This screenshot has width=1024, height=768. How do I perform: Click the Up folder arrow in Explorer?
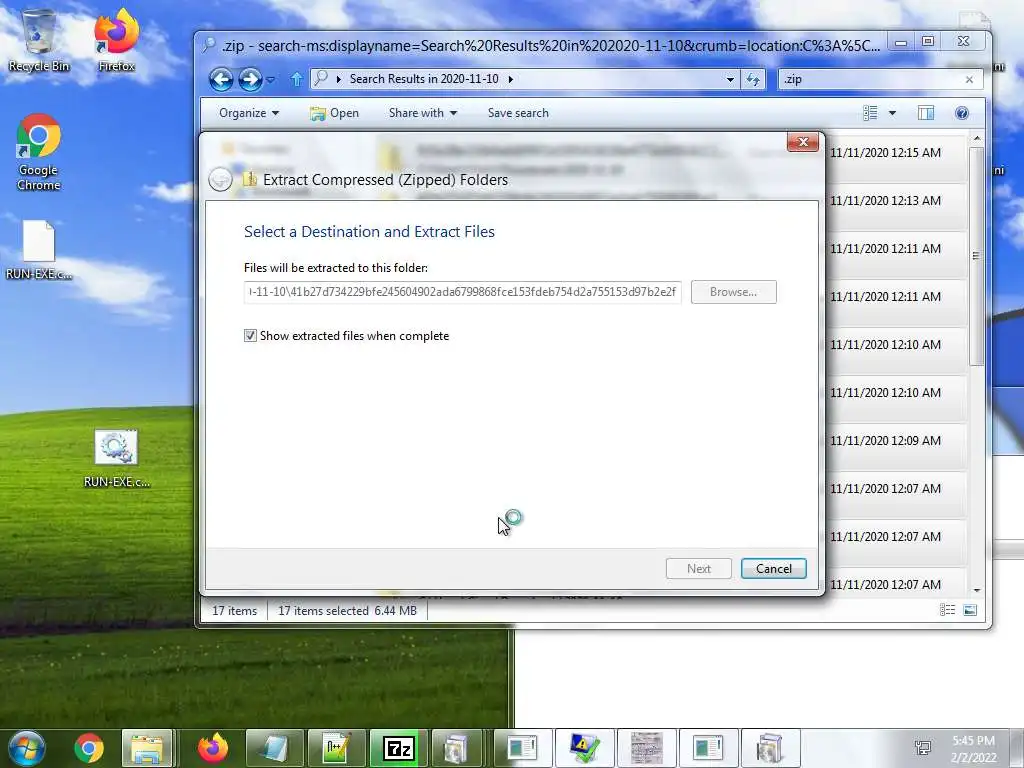(x=296, y=80)
